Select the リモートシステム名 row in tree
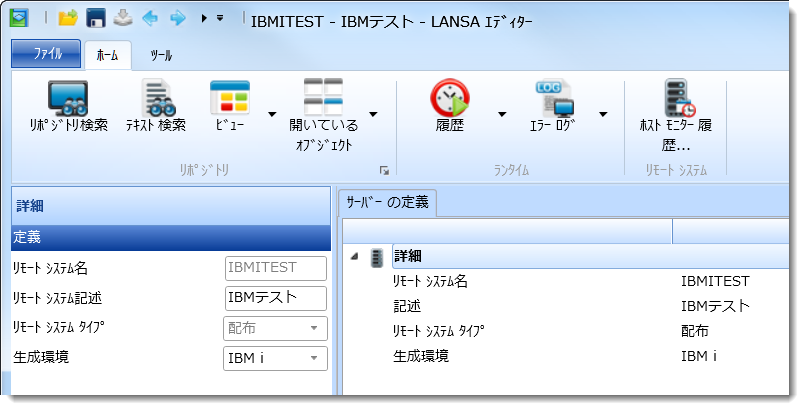Viewport: 804px width, 410px height. (x=566, y=281)
